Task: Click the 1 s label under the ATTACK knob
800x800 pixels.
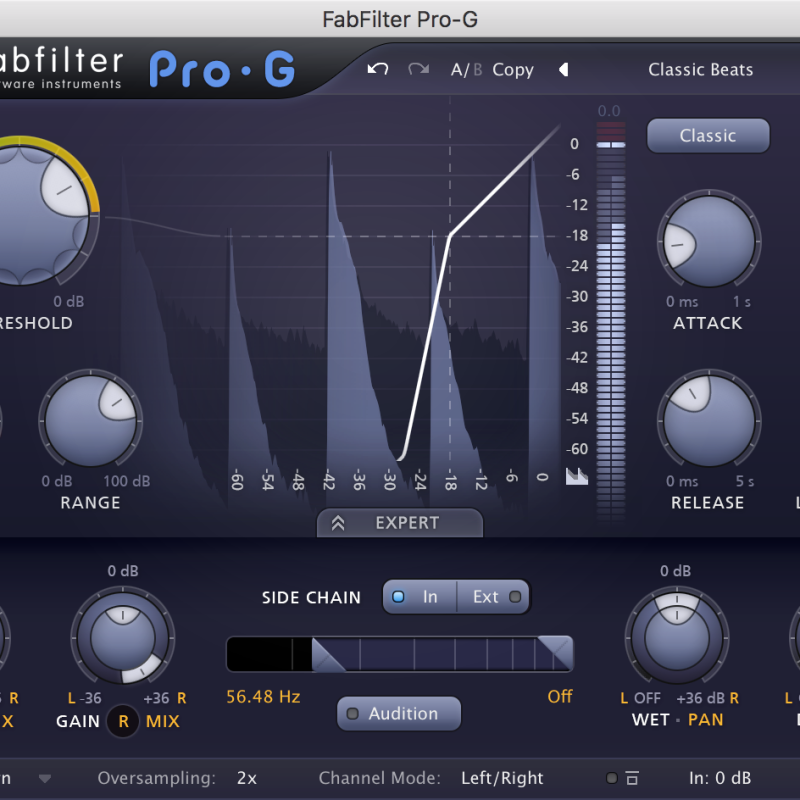Action: pyautogui.click(x=742, y=302)
